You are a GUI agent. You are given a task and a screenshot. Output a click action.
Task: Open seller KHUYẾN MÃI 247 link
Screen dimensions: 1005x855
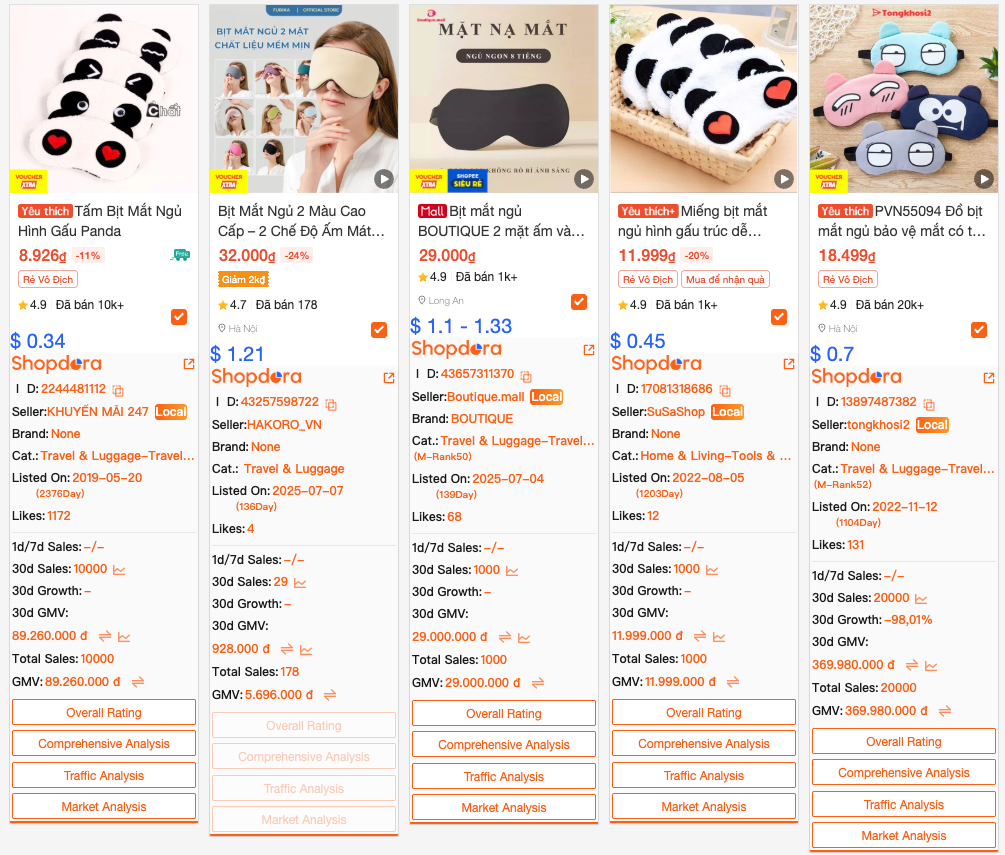coord(97,411)
